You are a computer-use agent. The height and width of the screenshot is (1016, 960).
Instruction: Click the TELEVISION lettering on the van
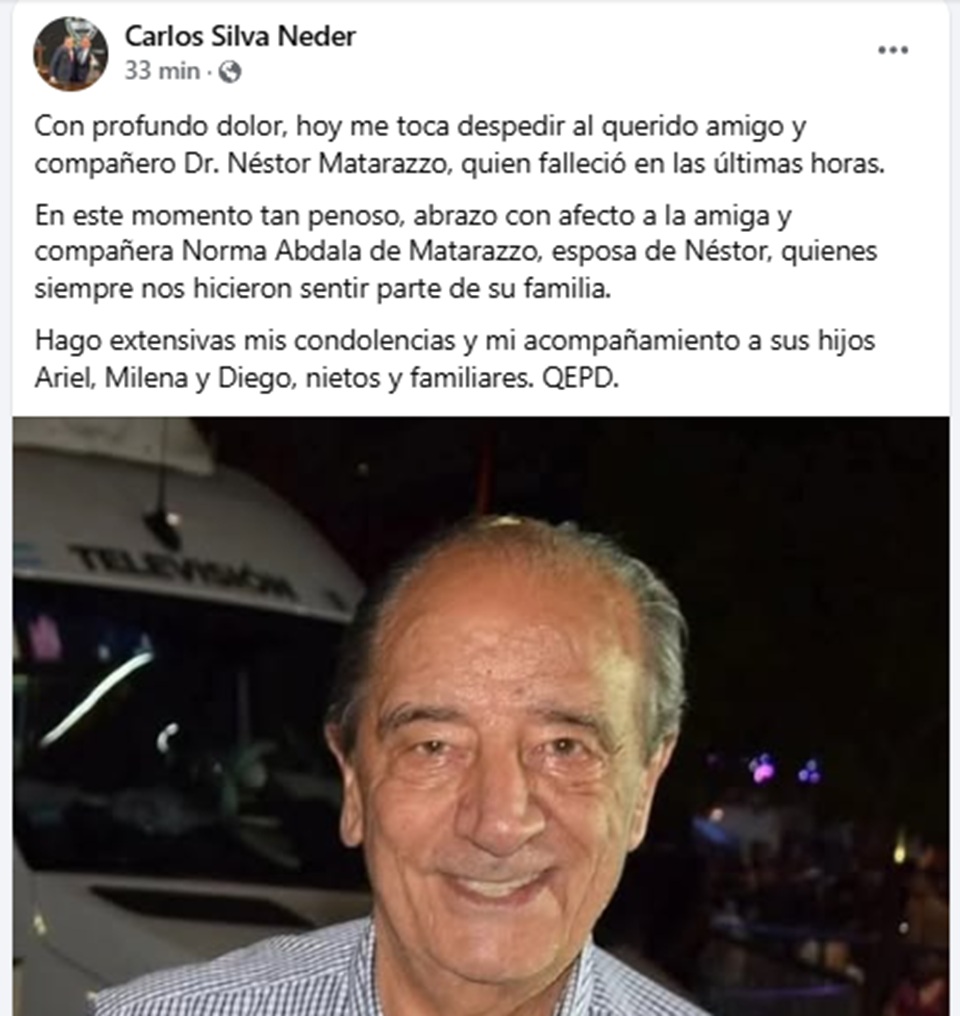(183, 570)
